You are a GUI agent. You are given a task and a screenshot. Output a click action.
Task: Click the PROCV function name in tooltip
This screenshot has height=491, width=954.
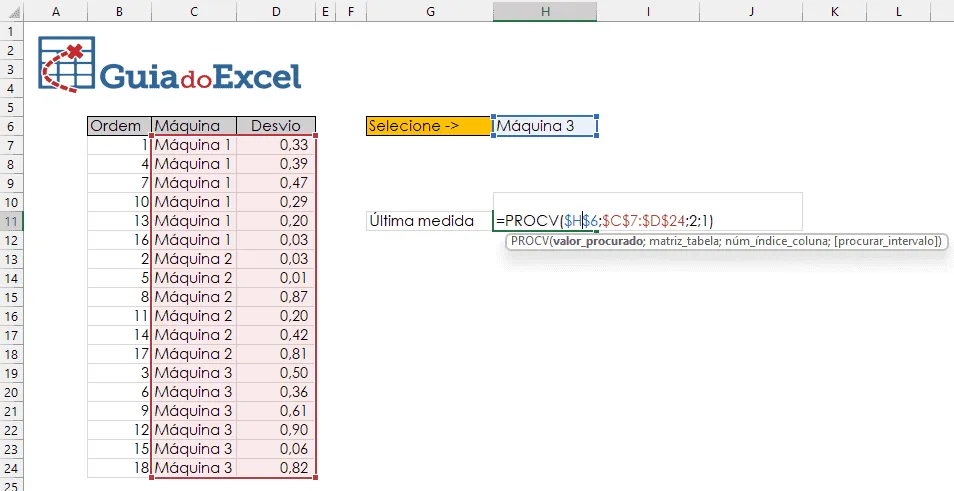(530, 242)
